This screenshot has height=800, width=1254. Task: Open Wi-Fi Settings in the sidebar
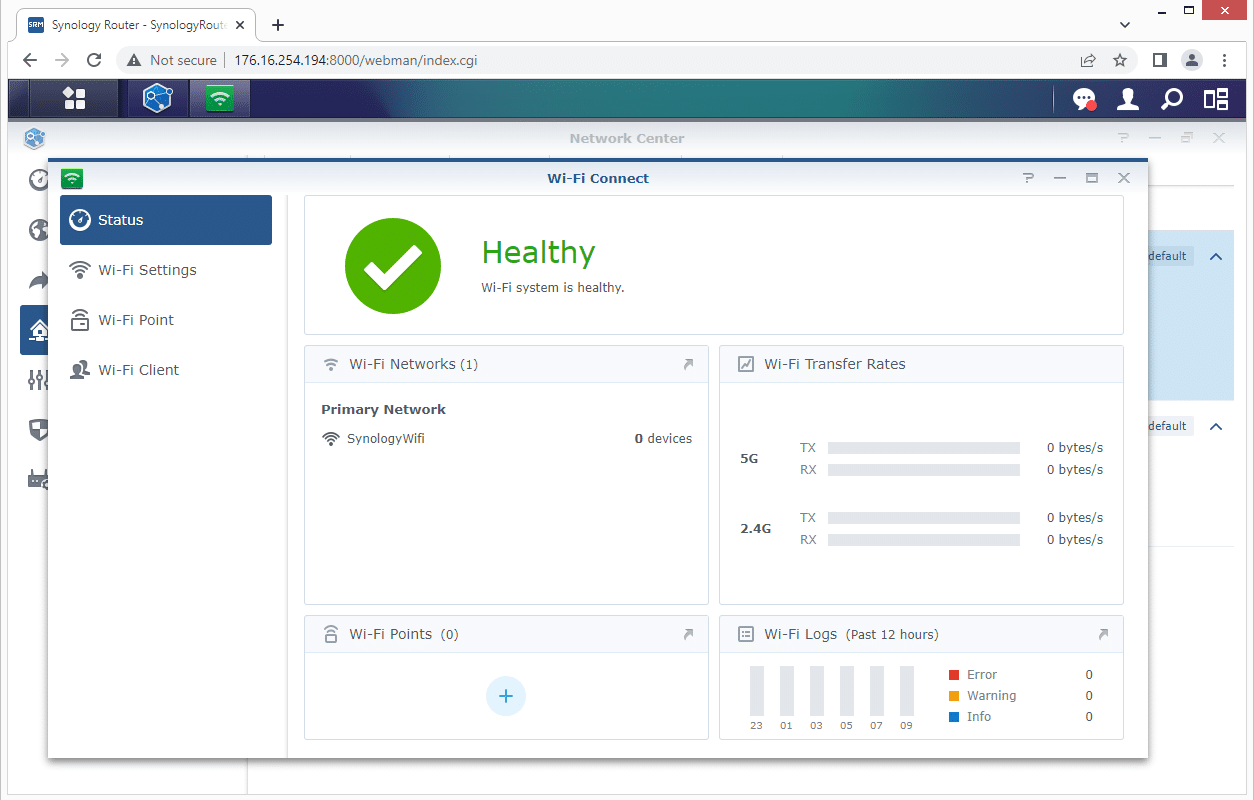pyautogui.click(x=166, y=270)
